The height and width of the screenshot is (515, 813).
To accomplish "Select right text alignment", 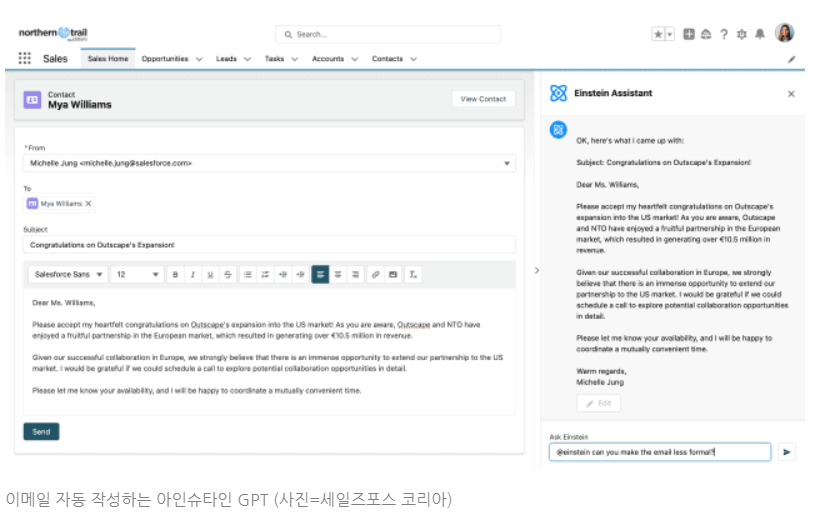I will 356,274.
